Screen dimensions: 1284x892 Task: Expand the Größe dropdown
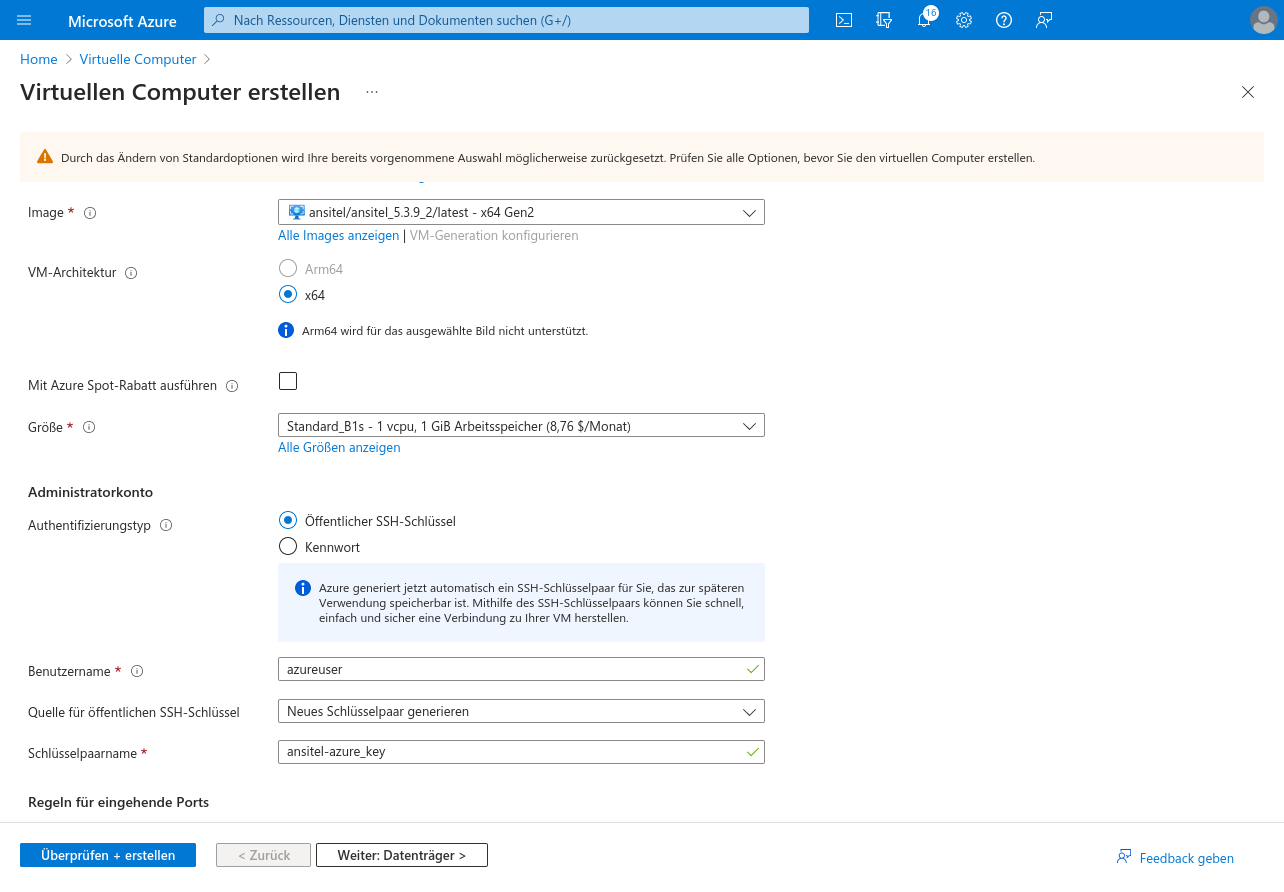tap(521, 426)
